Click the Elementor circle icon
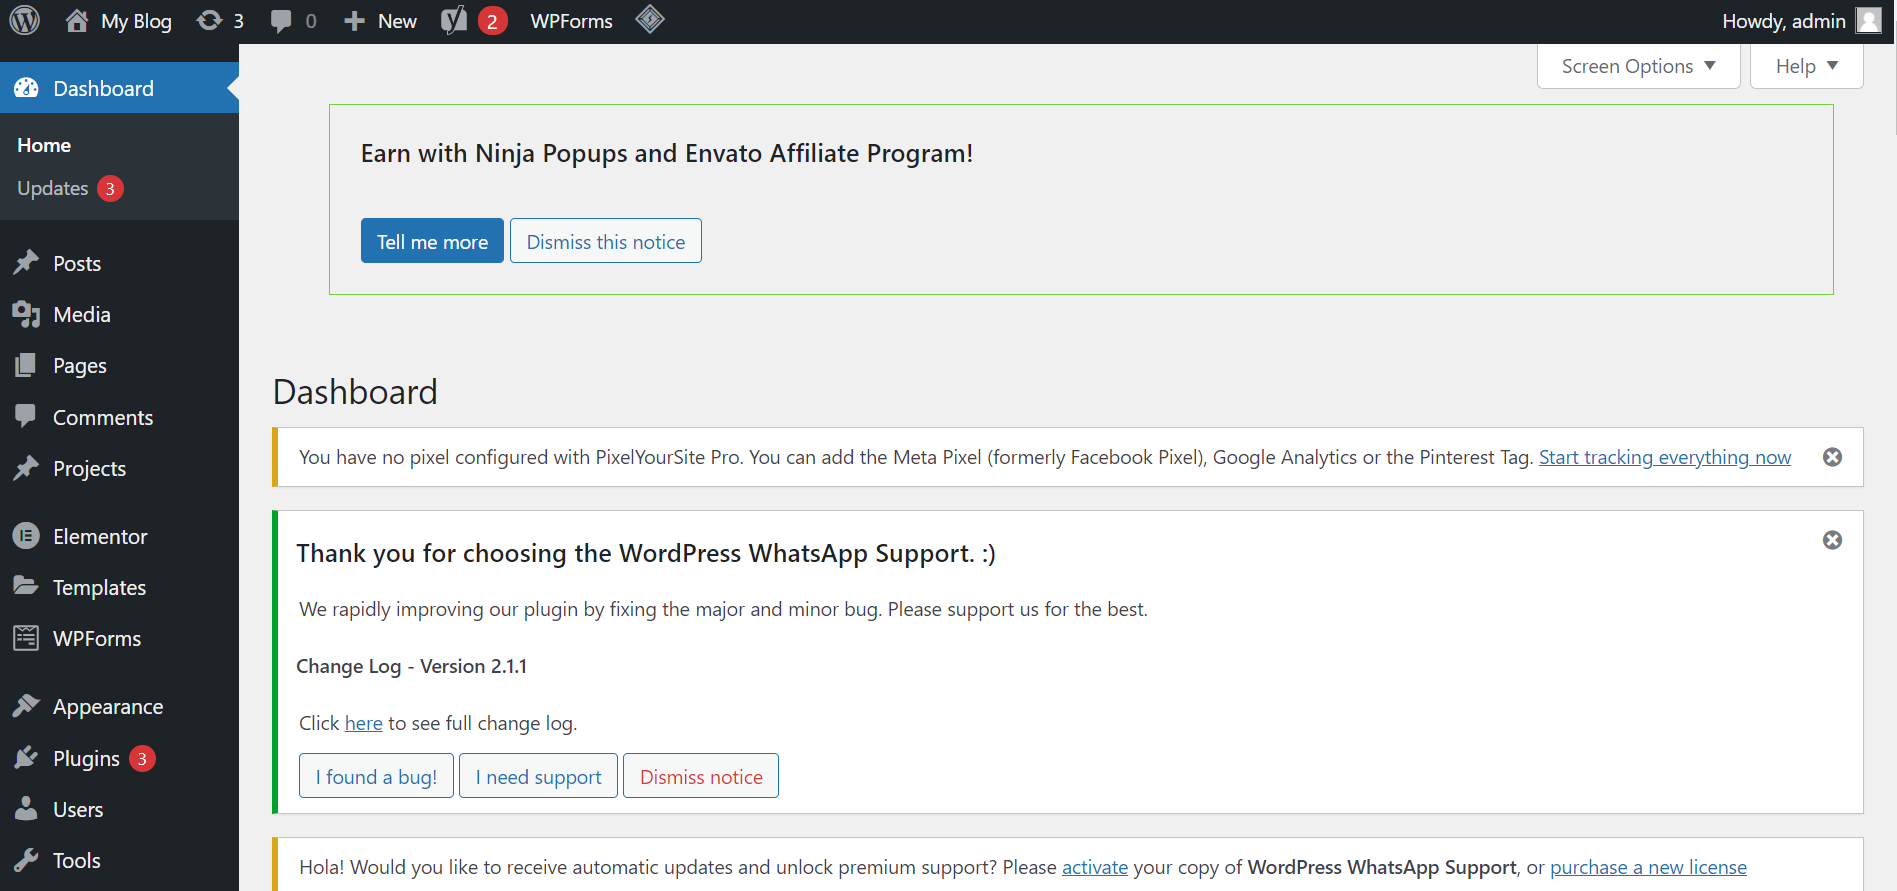This screenshot has width=1897, height=891. pos(26,536)
